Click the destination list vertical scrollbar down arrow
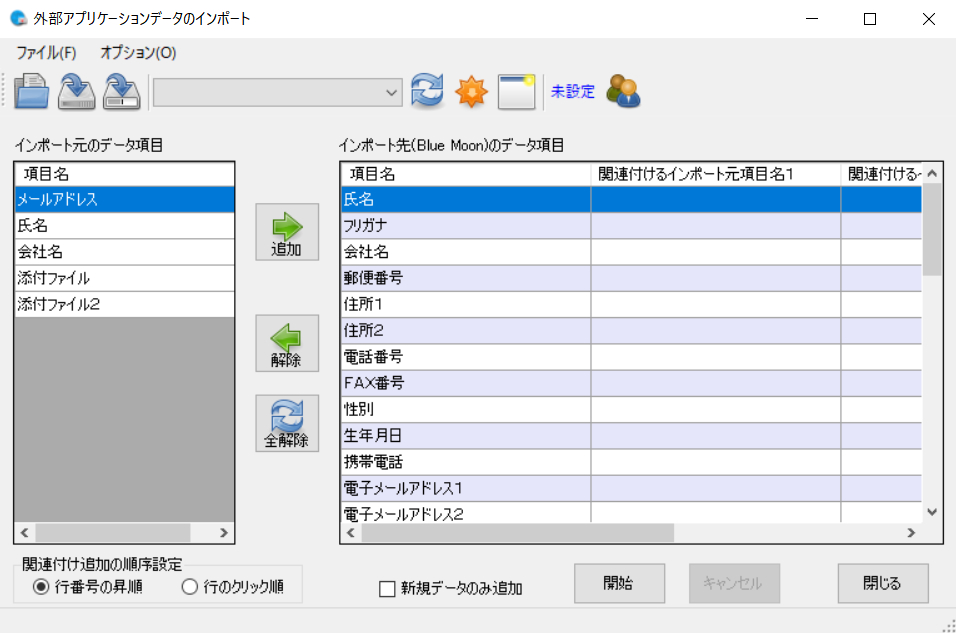This screenshot has height=633, width=956. click(x=932, y=511)
